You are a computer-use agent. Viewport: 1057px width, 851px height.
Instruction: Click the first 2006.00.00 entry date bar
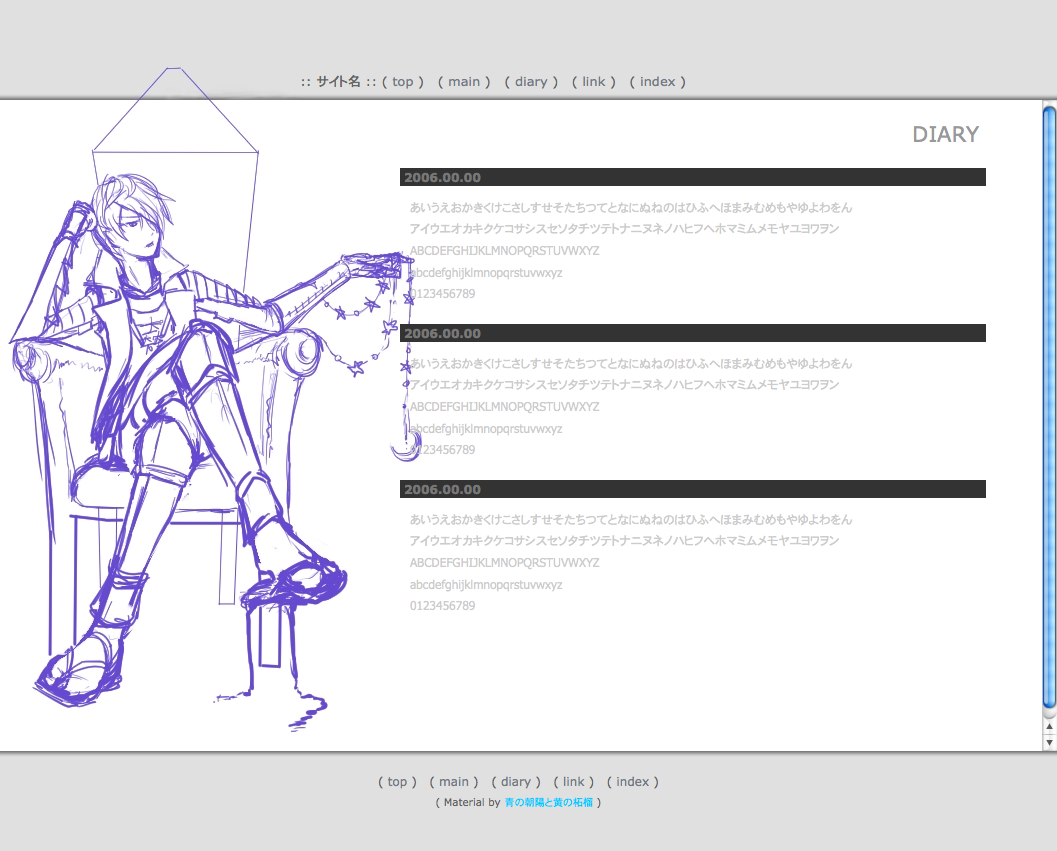click(x=692, y=177)
